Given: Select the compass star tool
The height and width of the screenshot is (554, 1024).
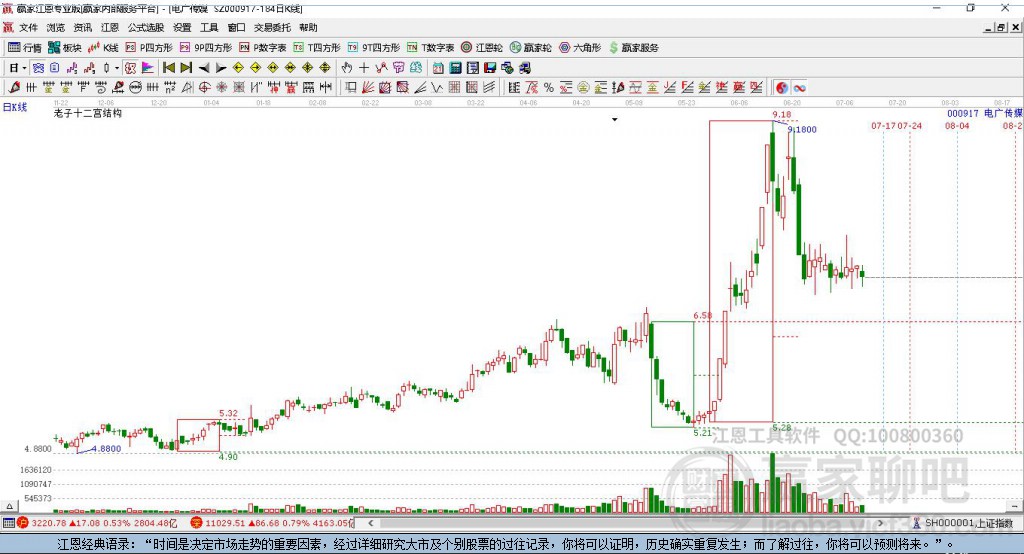Looking at the screenshot, I should tap(221, 88).
